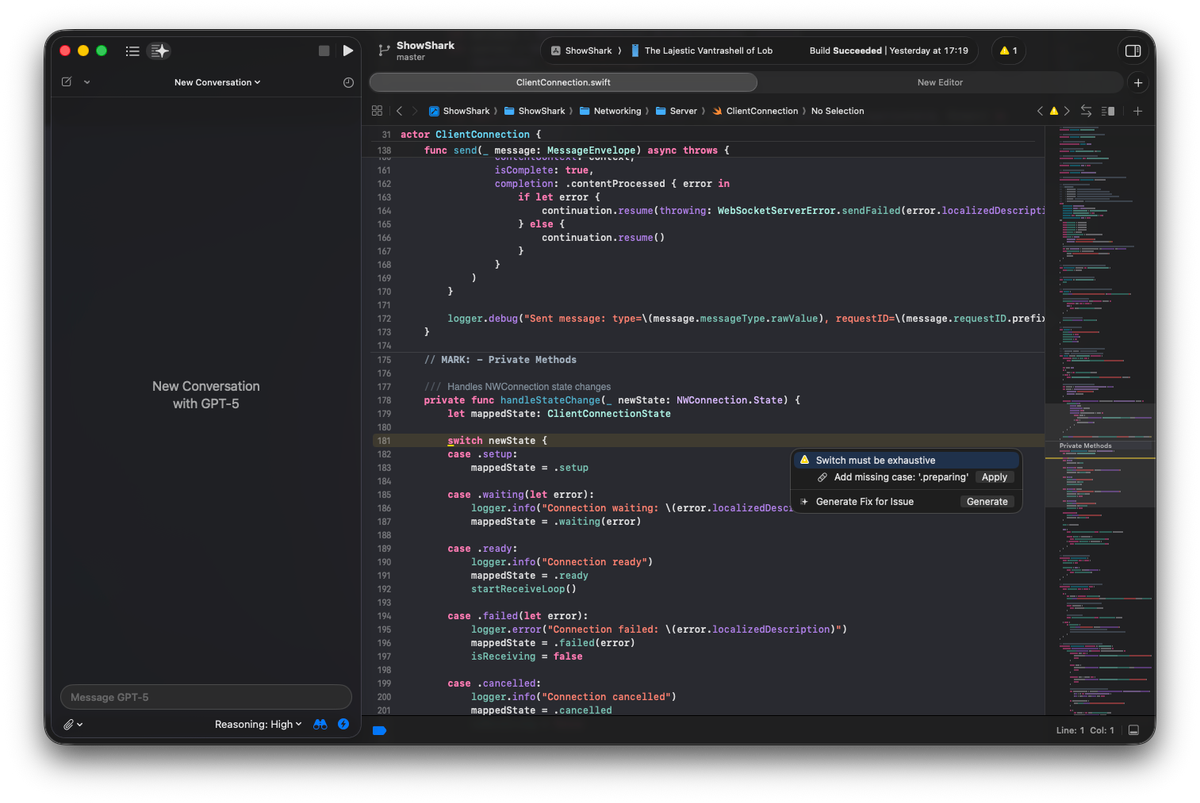The width and height of the screenshot is (1200, 803).
Task: Open related items via the grid icon
Action: 377,111
